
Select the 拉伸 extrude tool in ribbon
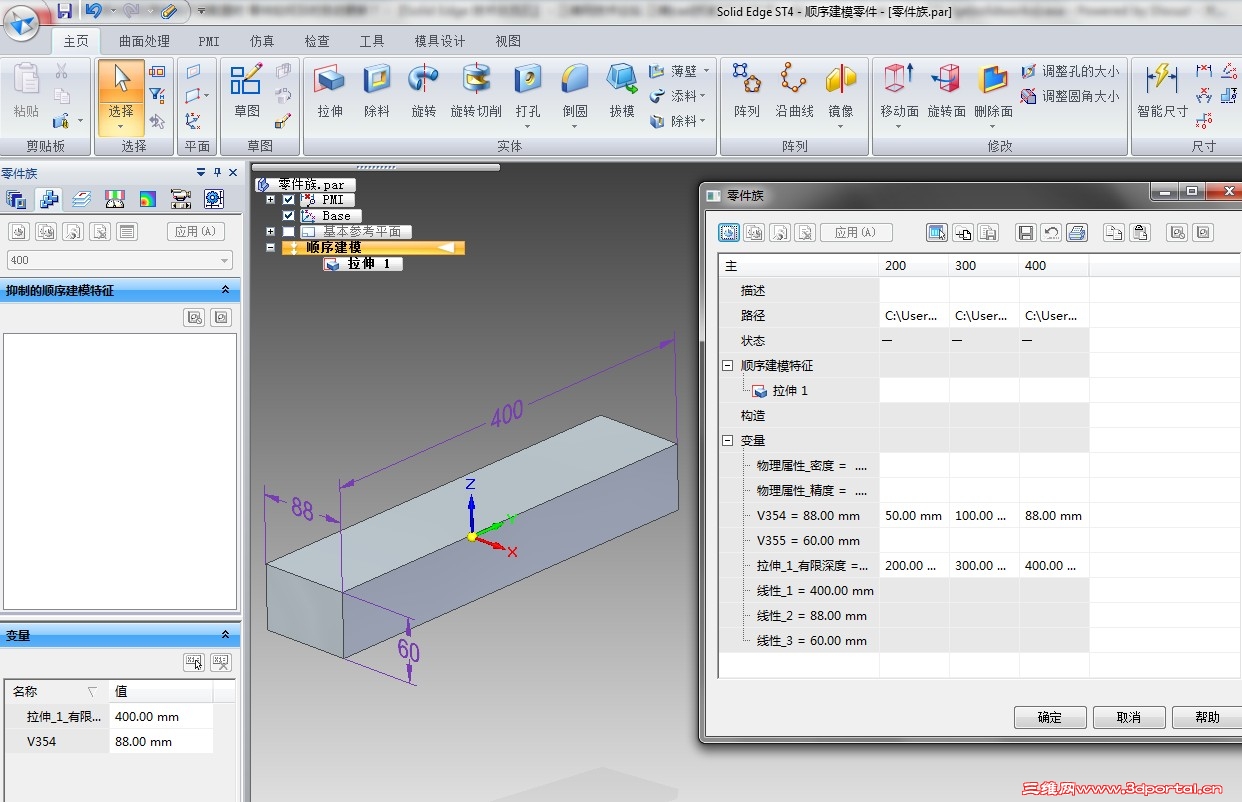(x=330, y=91)
